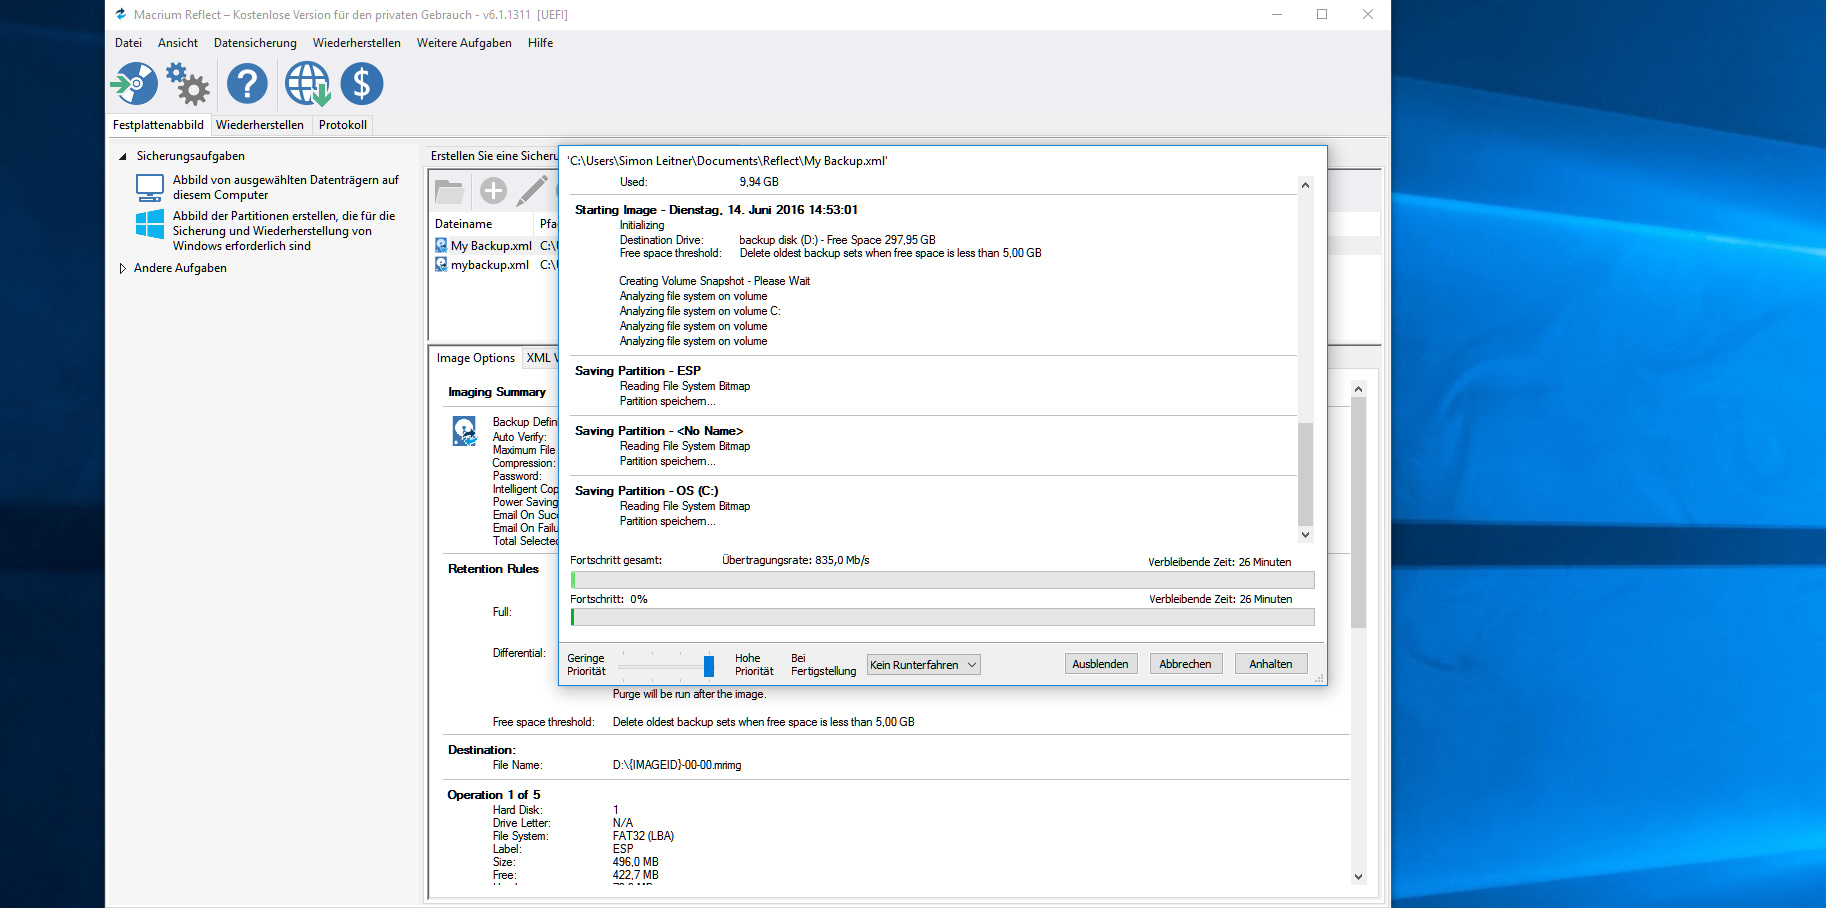Click the log scrollbar down arrow in dialog
The width and height of the screenshot is (1826, 908).
point(1305,535)
